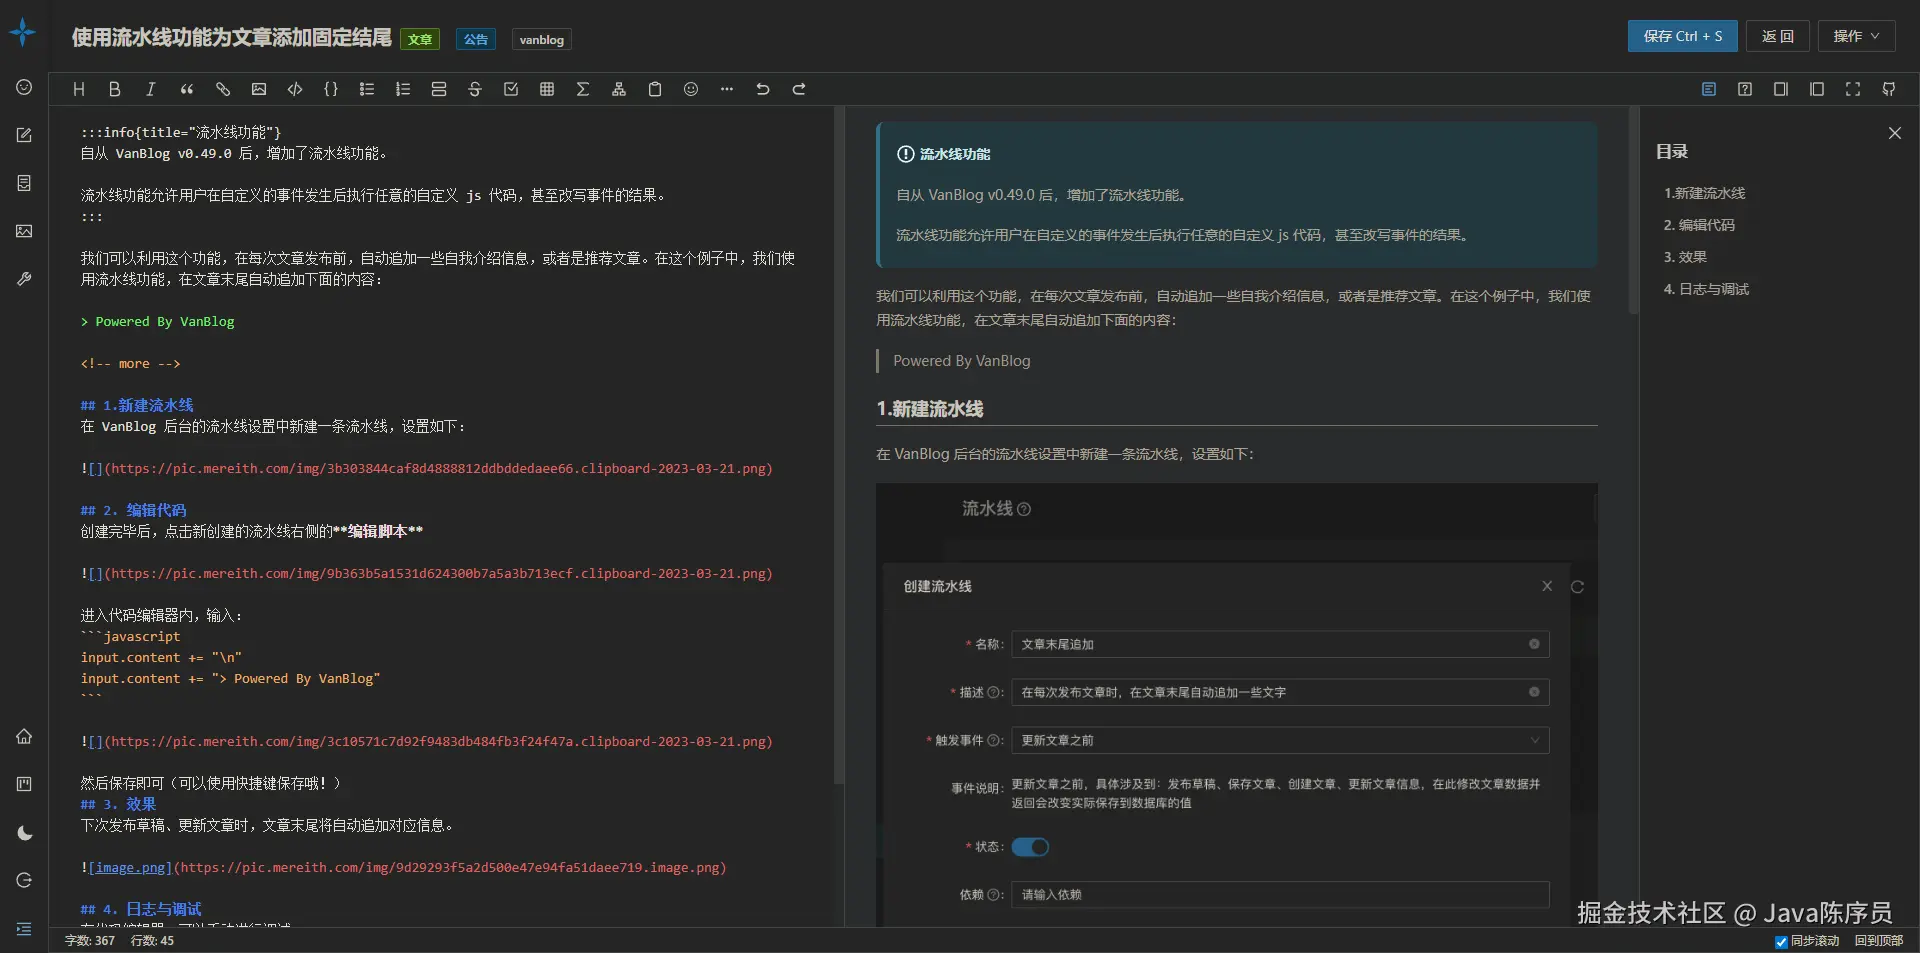Jump to 4. 日志与调试 in the outline
This screenshot has height=953, width=1920.
pos(1707,289)
